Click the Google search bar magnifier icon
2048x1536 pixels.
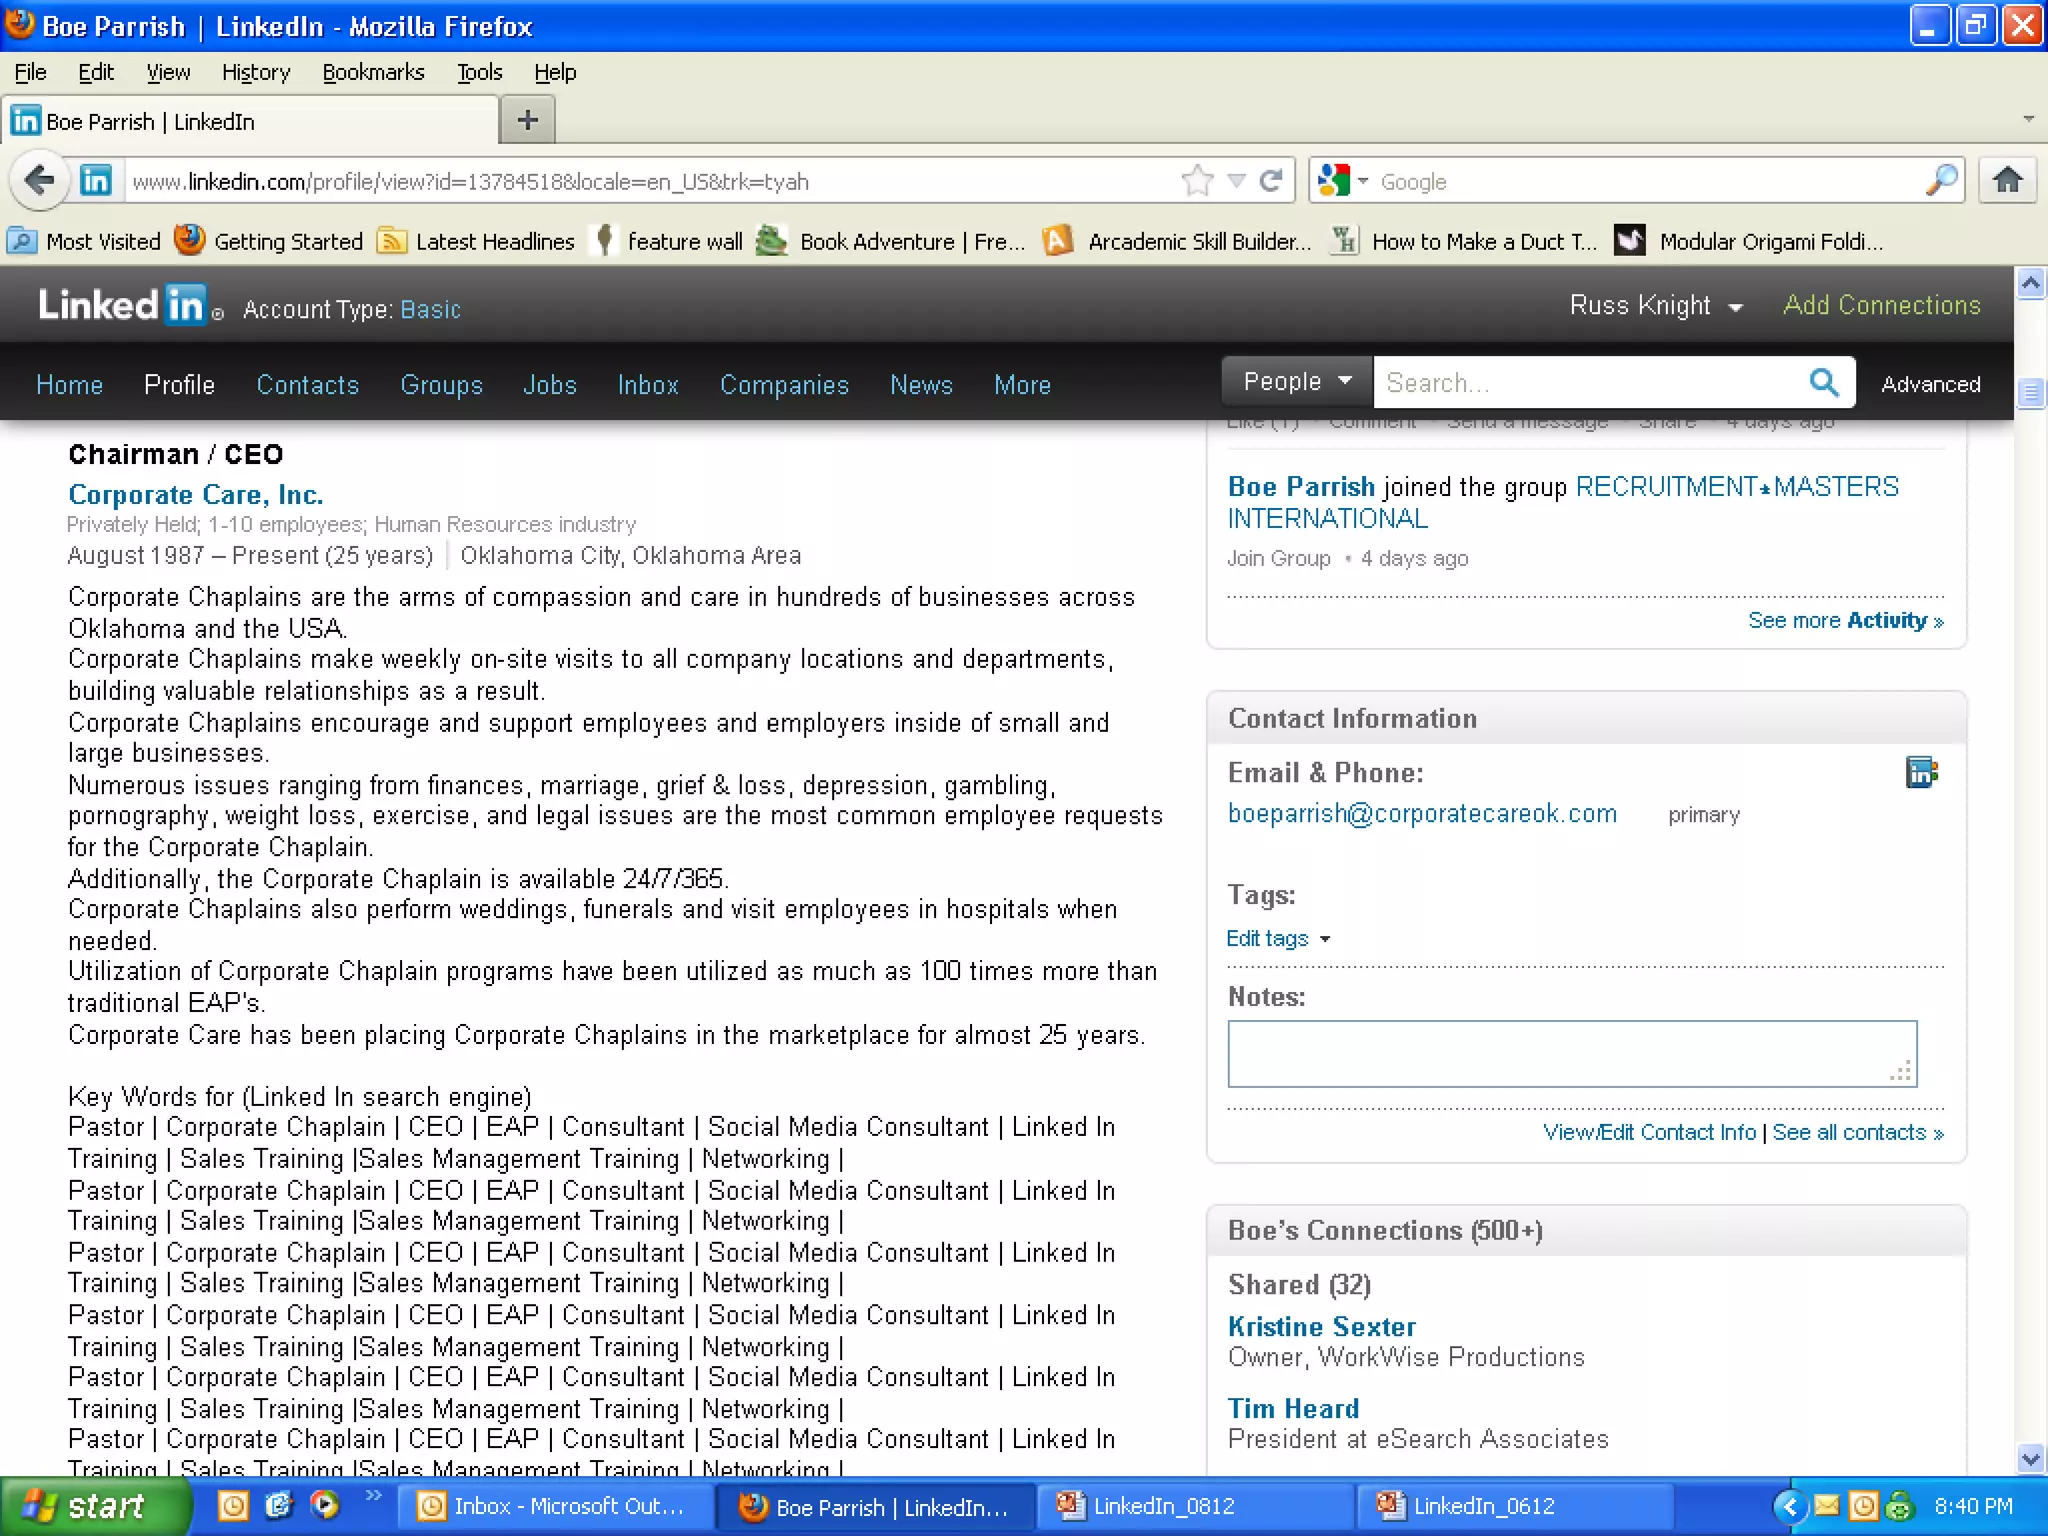(1940, 181)
